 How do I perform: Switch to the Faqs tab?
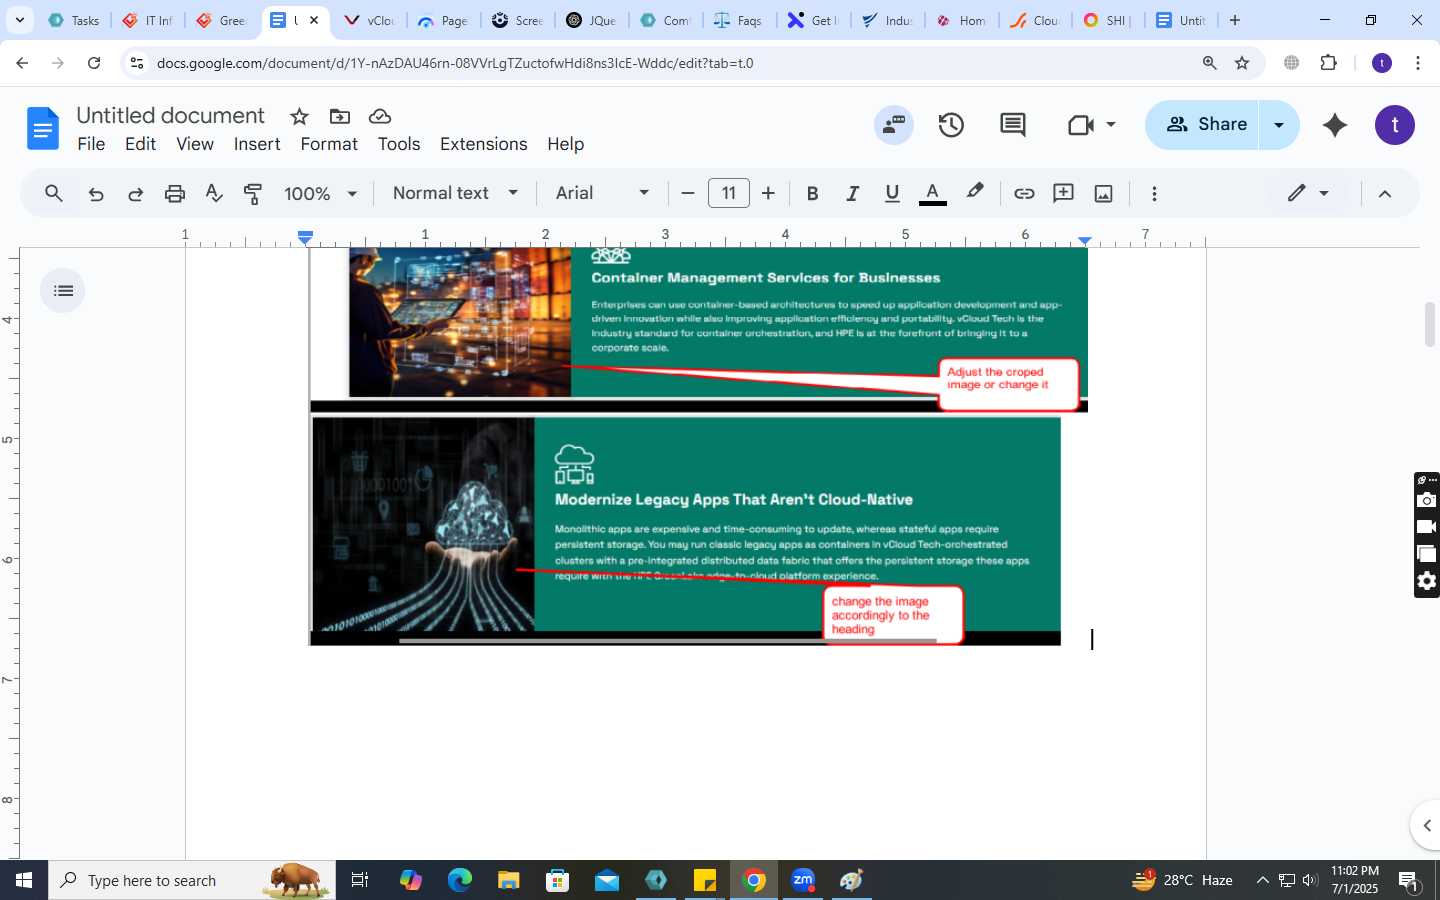click(x=738, y=20)
